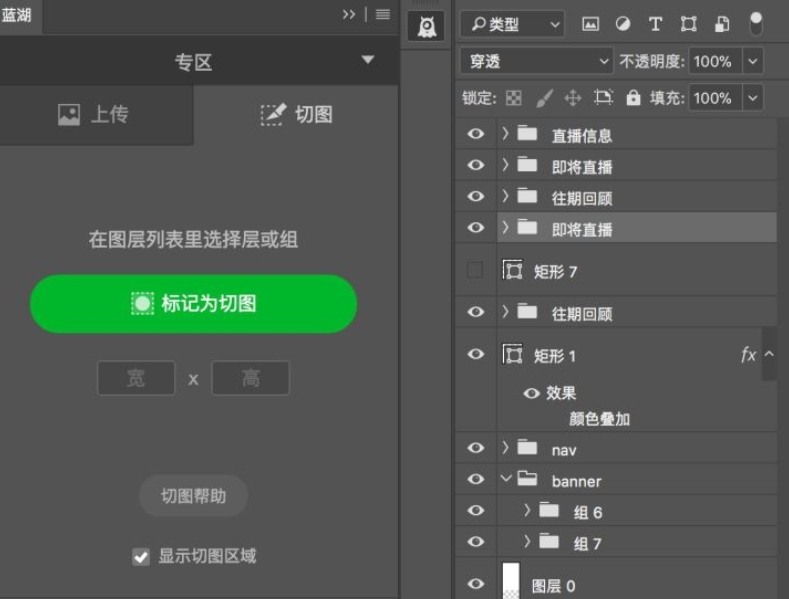Viewport: 789px width, 599px height.
Task: Click the 标记为切图 green button
Action: point(193,304)
